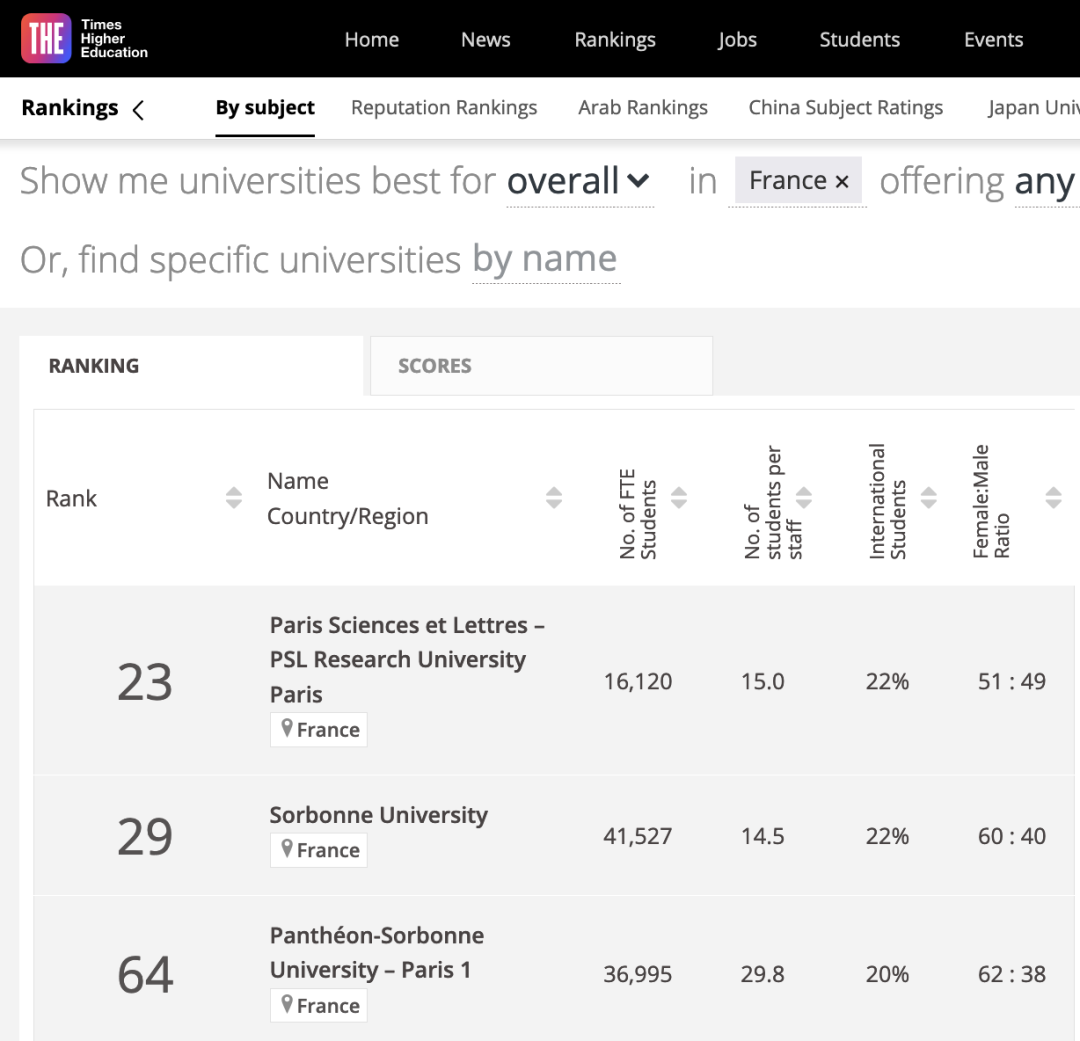Click the France location pin under PSL
This screenshot has width=1080, height=1041.
coord(287,728)
